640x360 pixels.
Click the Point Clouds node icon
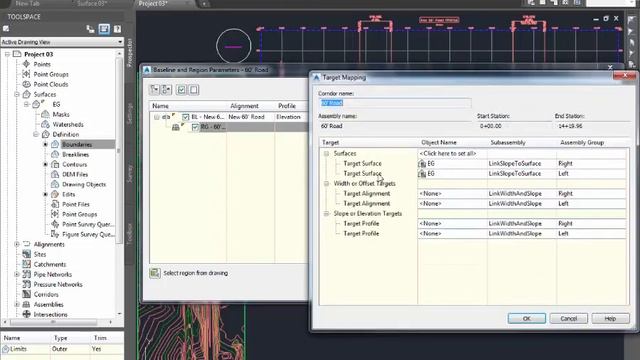(27, 84)
